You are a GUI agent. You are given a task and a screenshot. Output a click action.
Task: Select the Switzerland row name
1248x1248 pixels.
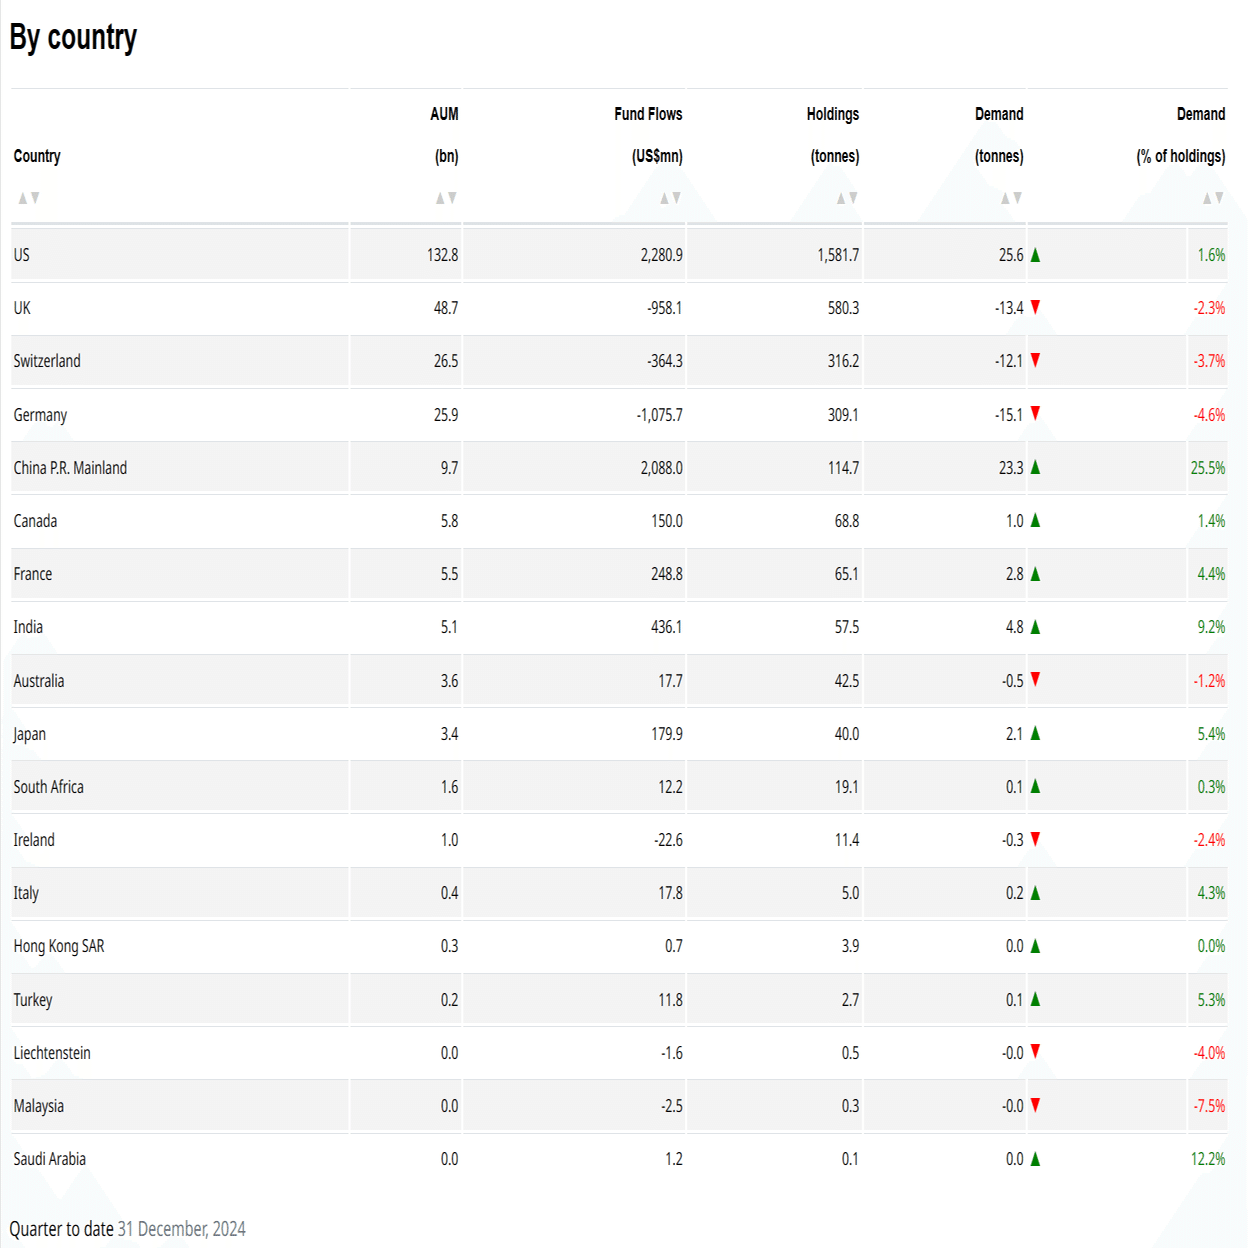click(x=47, y=361)
